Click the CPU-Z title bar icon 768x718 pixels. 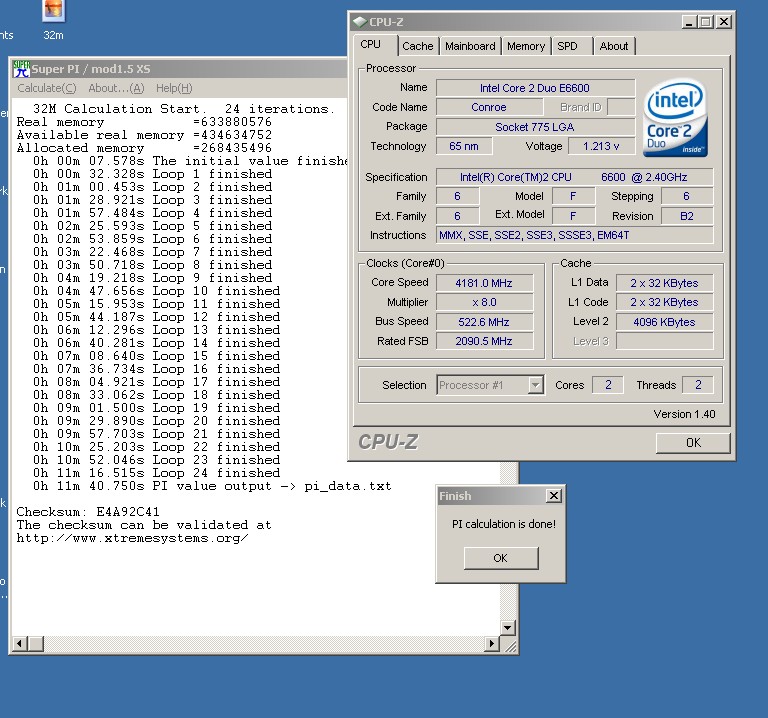360,22
